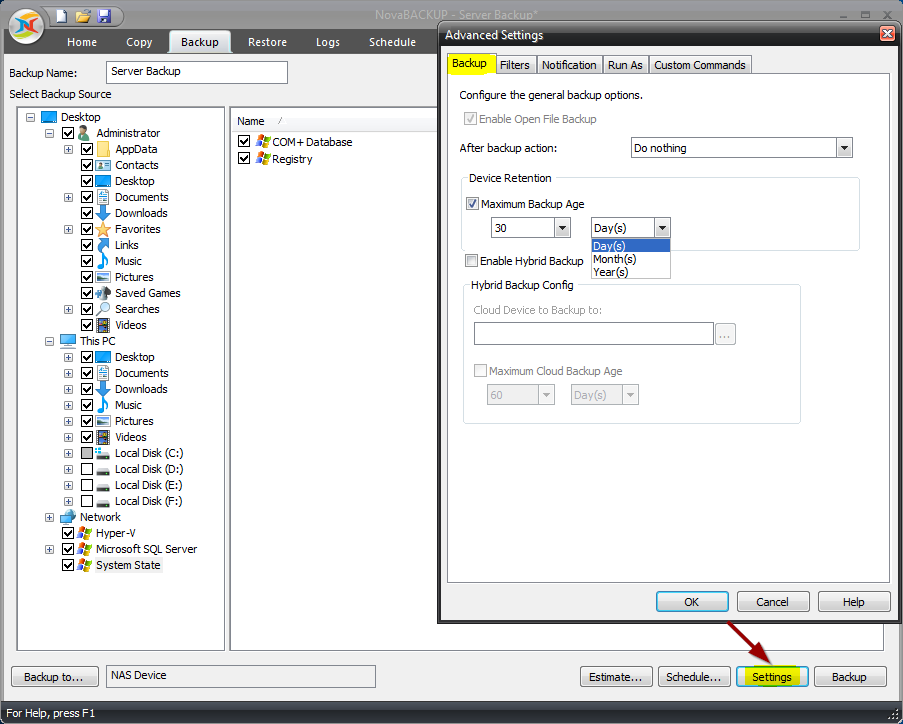Viewport: 903px width, 724px height.
Task: Uncheck the System State checkbox
Action: [x=68, y=566]
